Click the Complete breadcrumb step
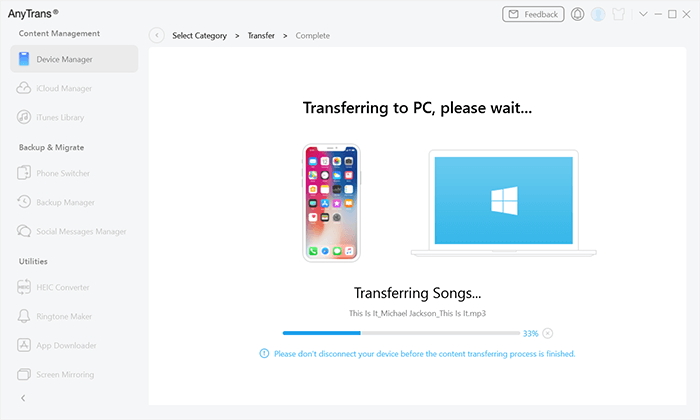 312,35
